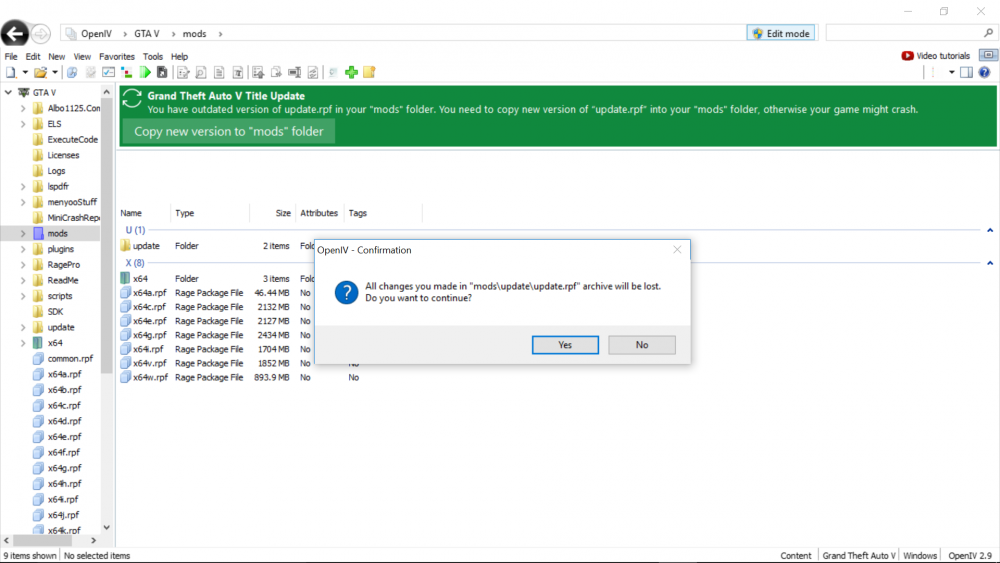This screenshot has width=1000, height=563.
Task: Click the export-up document toolbar icon
Action: point(258,73)
